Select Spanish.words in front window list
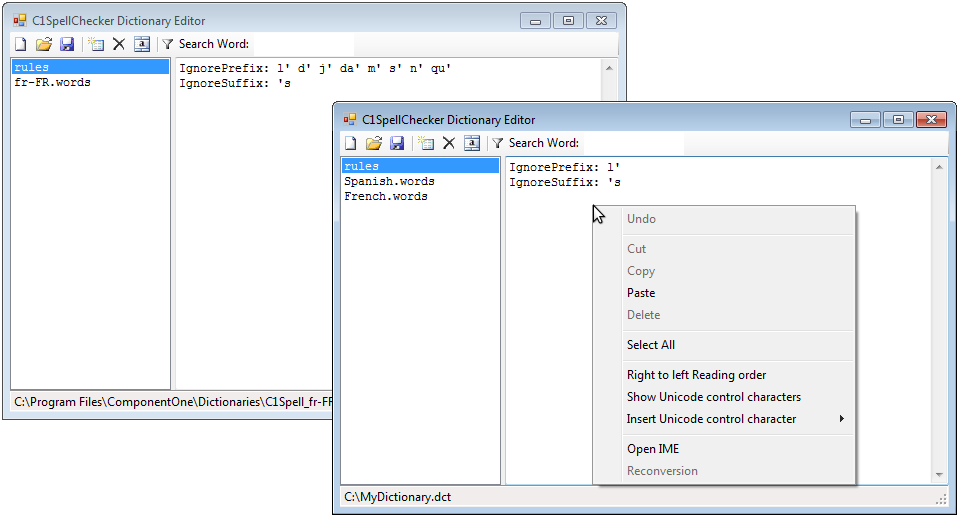The height and width of the screenshot is (519, 961). (389, 181)
